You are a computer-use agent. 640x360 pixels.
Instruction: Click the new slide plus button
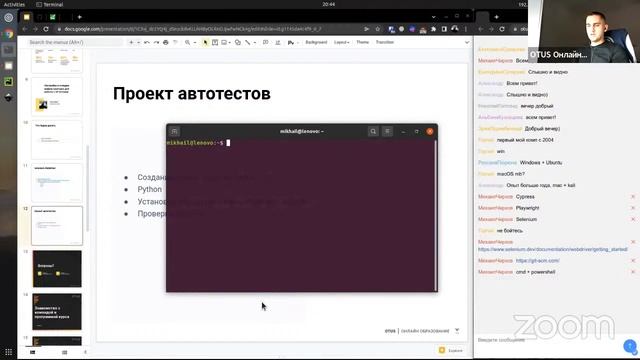tap(131, 42)
